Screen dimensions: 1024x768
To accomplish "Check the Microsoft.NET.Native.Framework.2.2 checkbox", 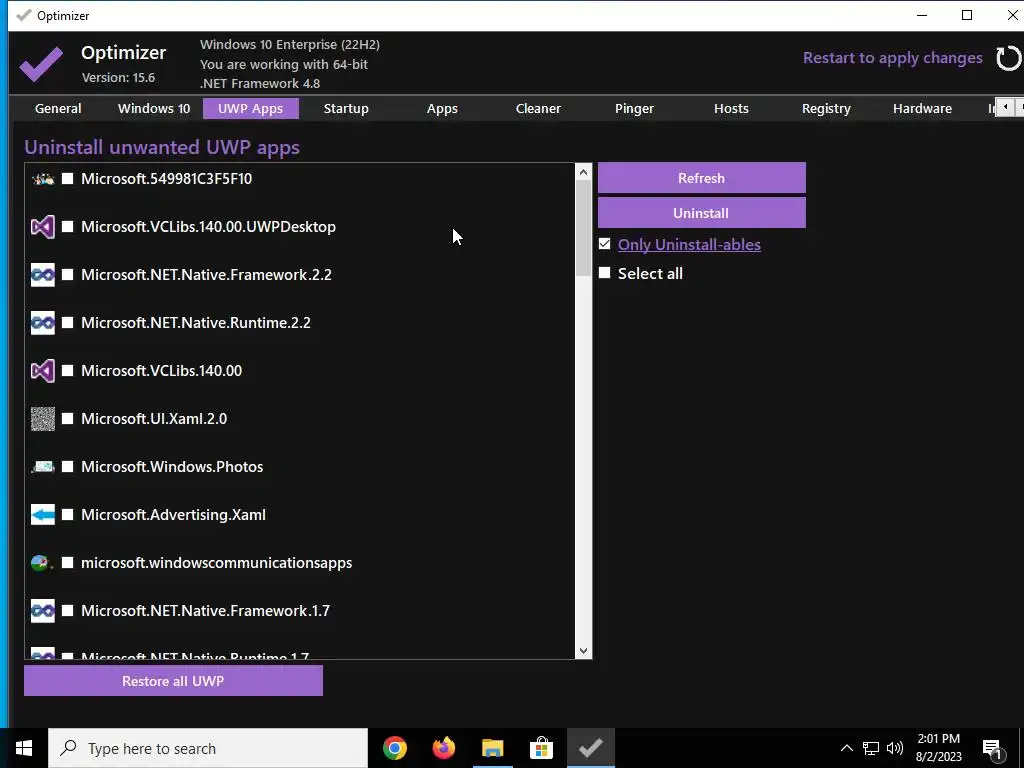I will pyautogui.click(x=67, y=275).
